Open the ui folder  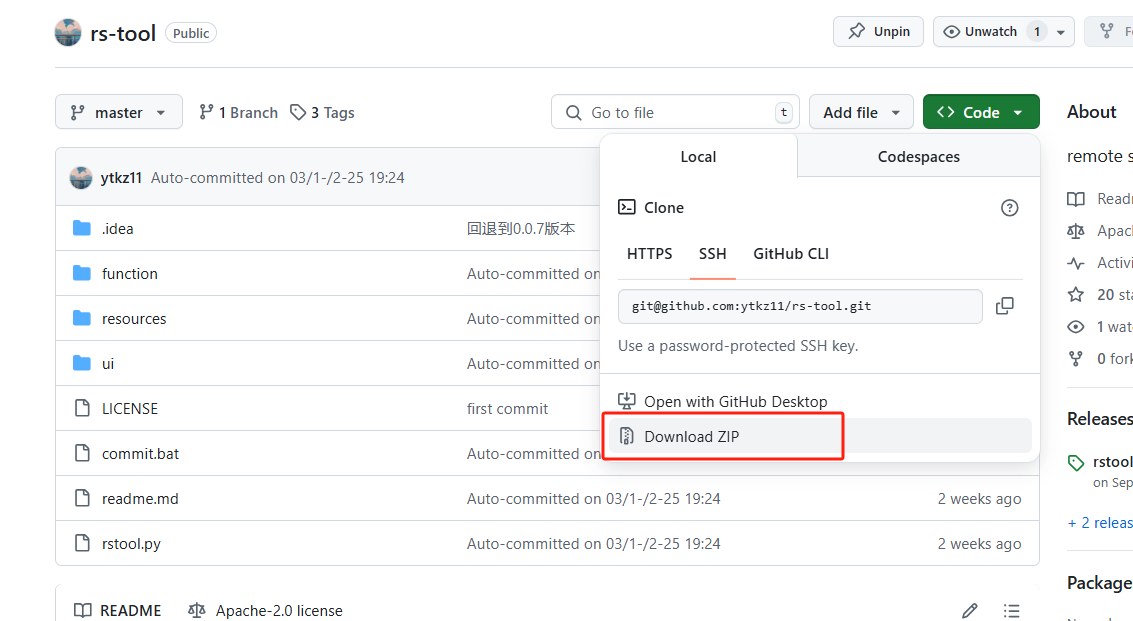tap(108, 364)
